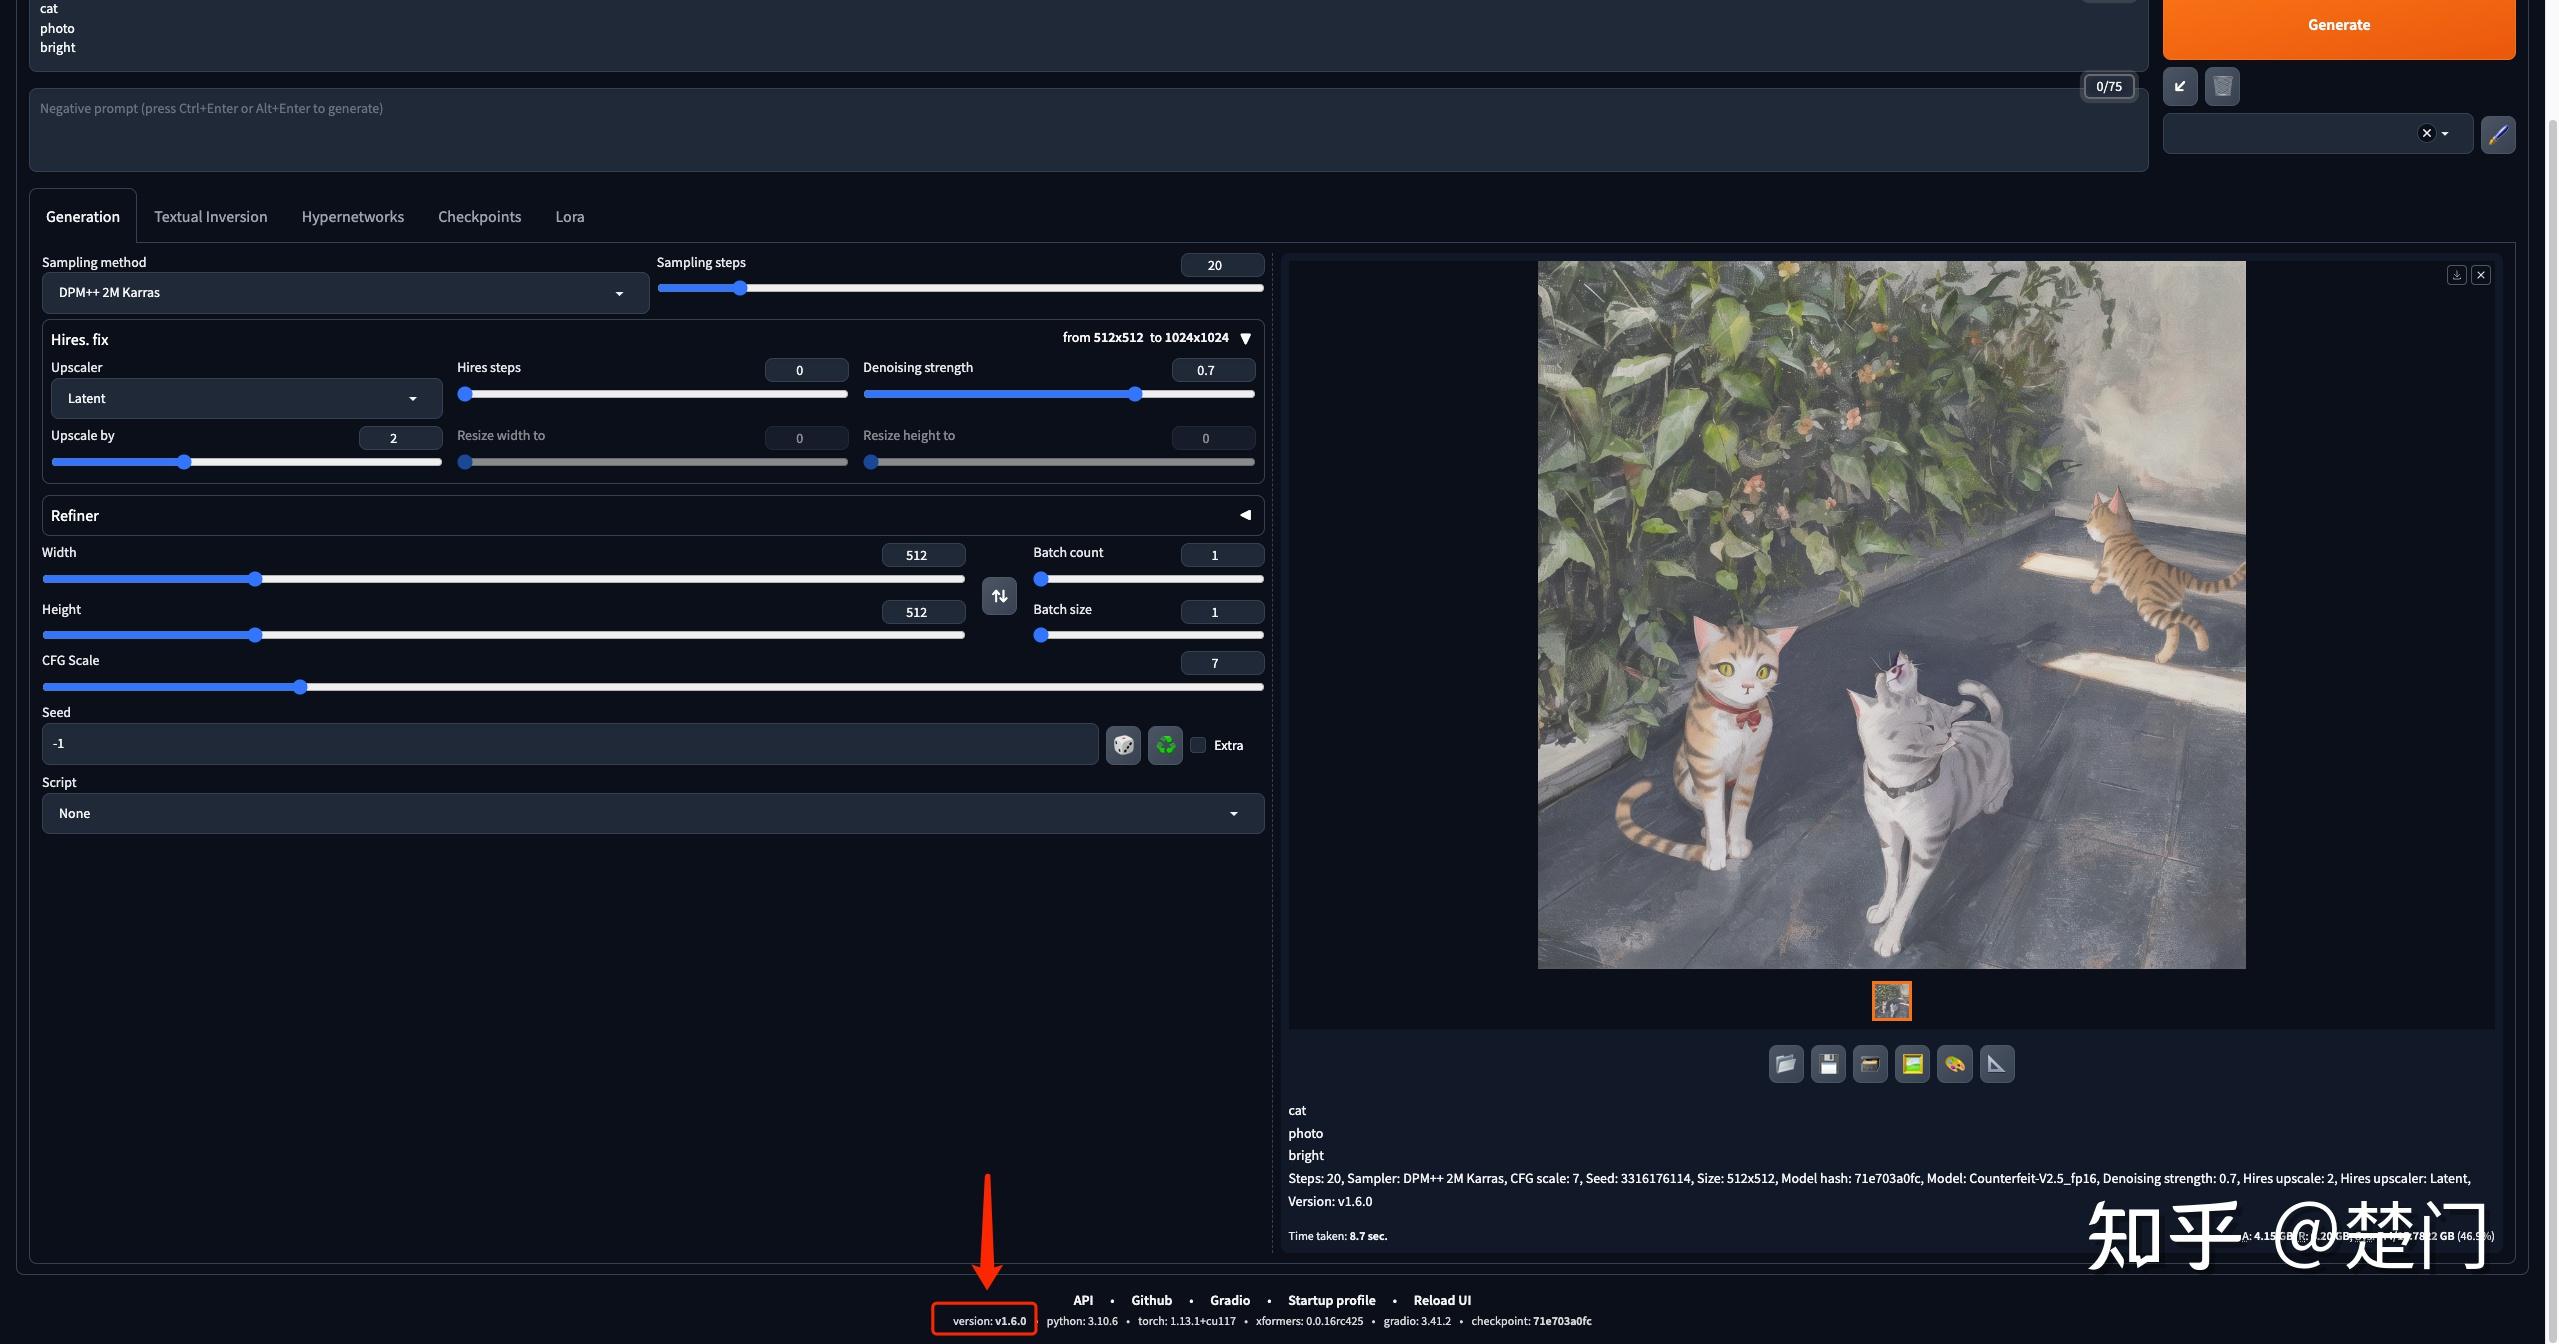Switch to the Textual Inversion tab
Viewport: 2559px width, 1344px height.
pos(210,216)
